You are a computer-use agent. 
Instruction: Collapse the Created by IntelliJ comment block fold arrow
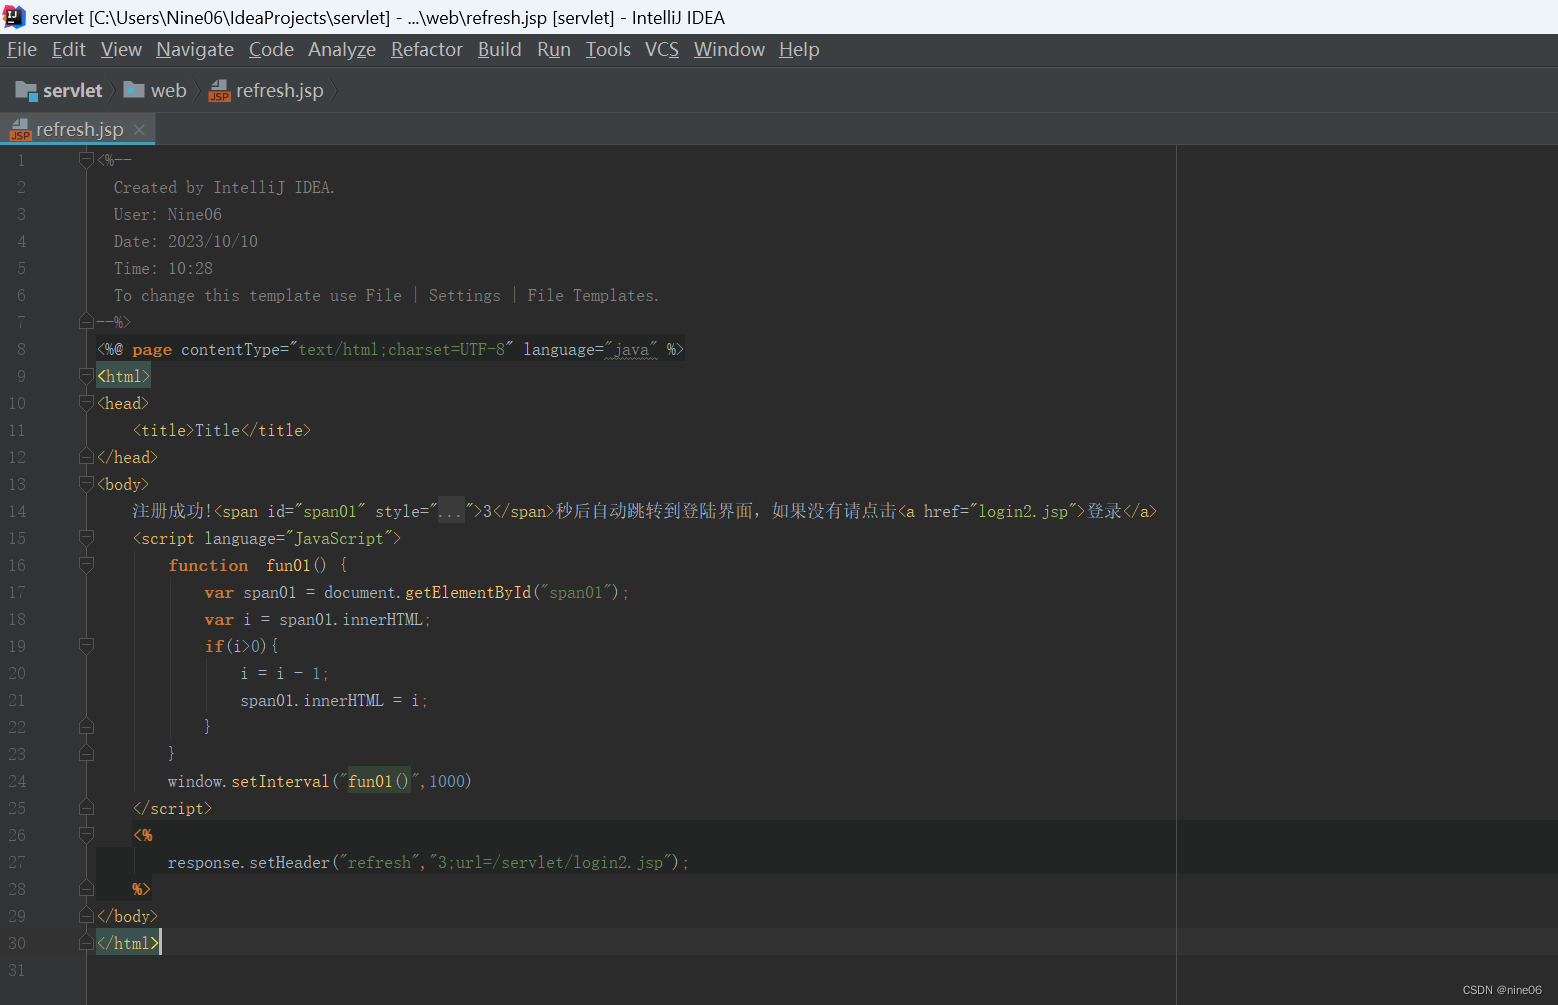point(86,159)
